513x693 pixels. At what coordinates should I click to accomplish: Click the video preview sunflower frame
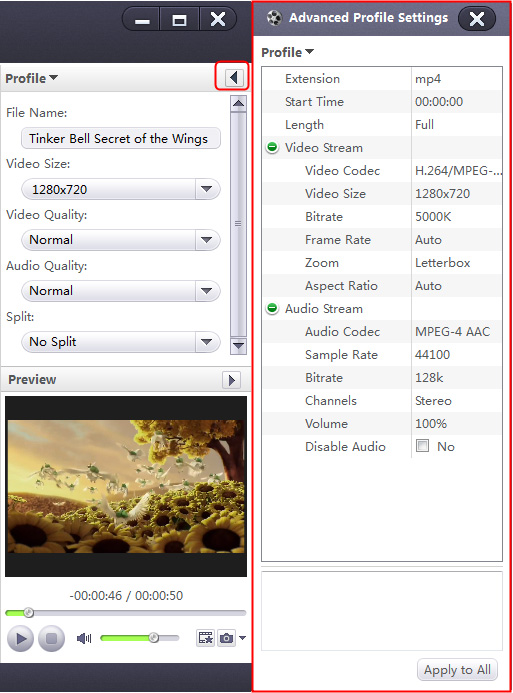tap(126, 486)
